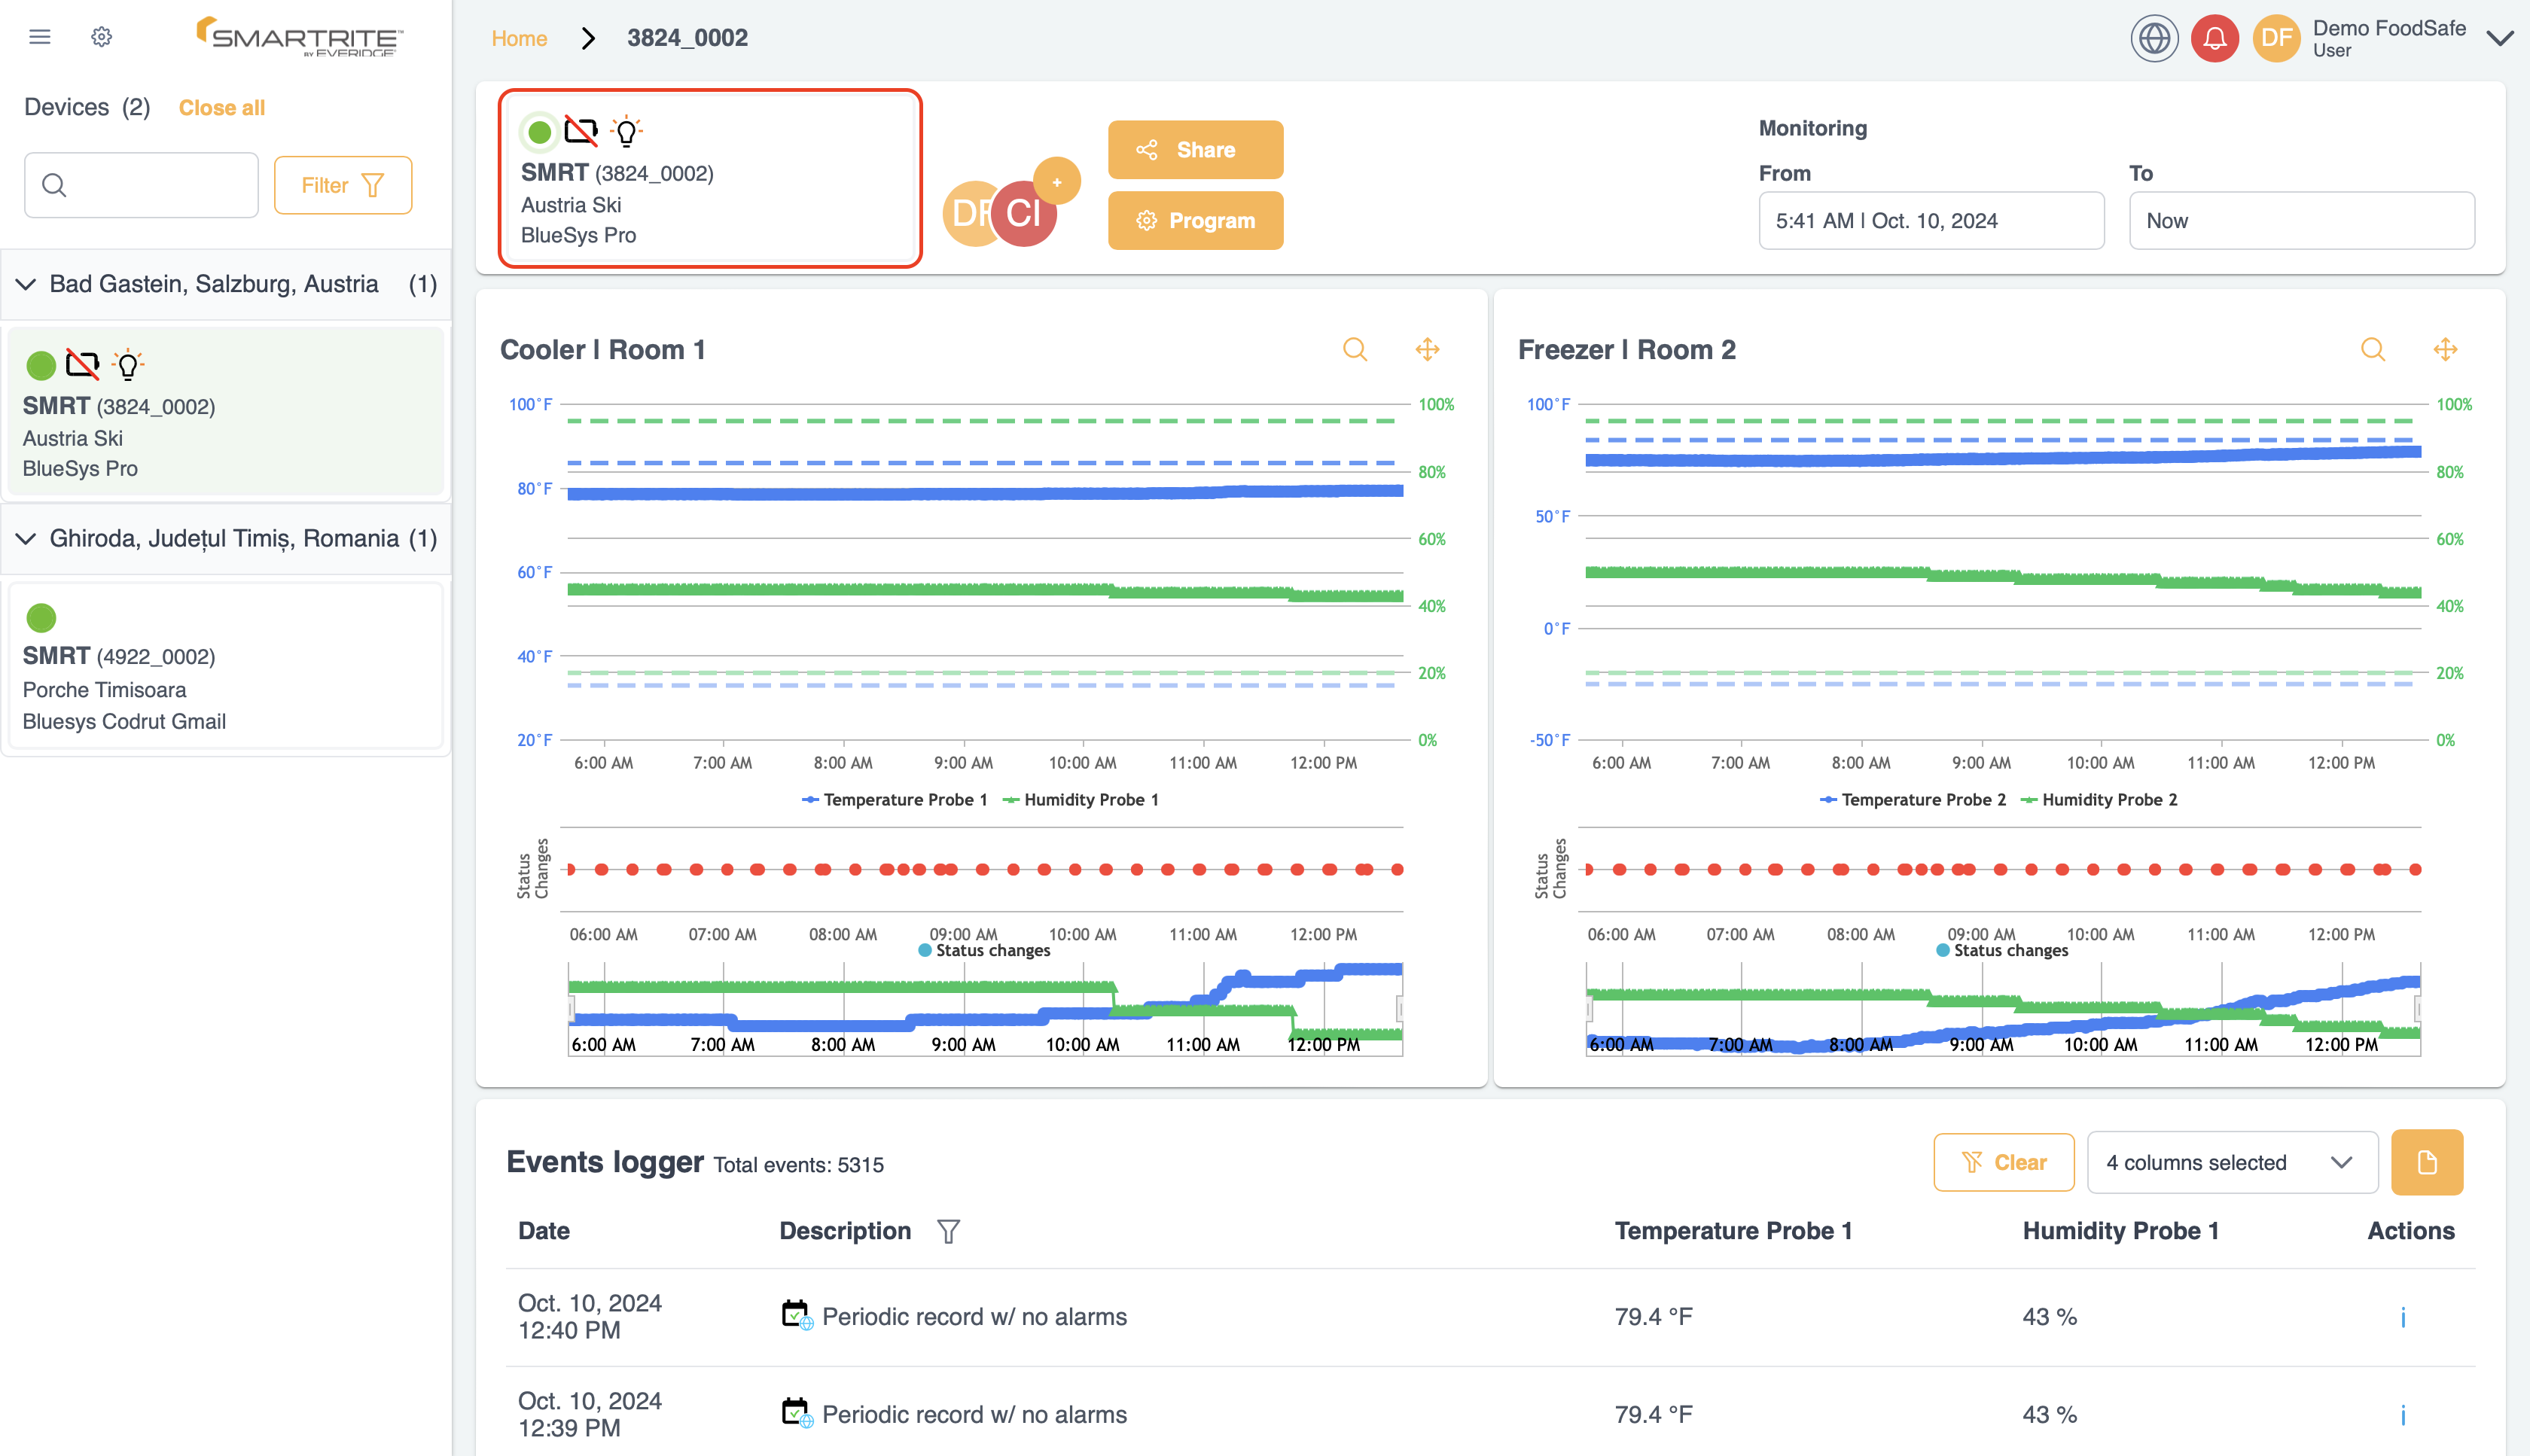Click the monitoring From date field
This screenshot has width=2530, height=1456.
click(1931, 220)
